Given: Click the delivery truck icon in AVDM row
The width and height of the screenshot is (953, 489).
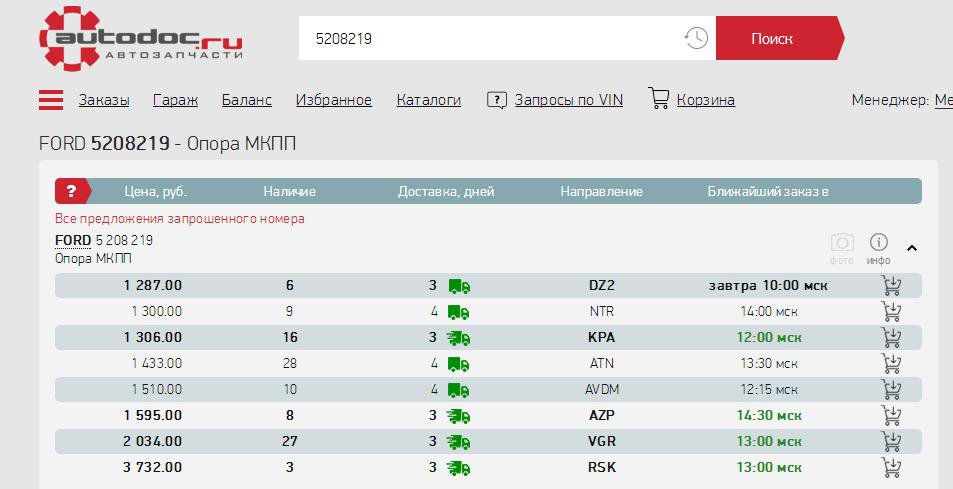Looking at the screenshot, I should point(459,390).
